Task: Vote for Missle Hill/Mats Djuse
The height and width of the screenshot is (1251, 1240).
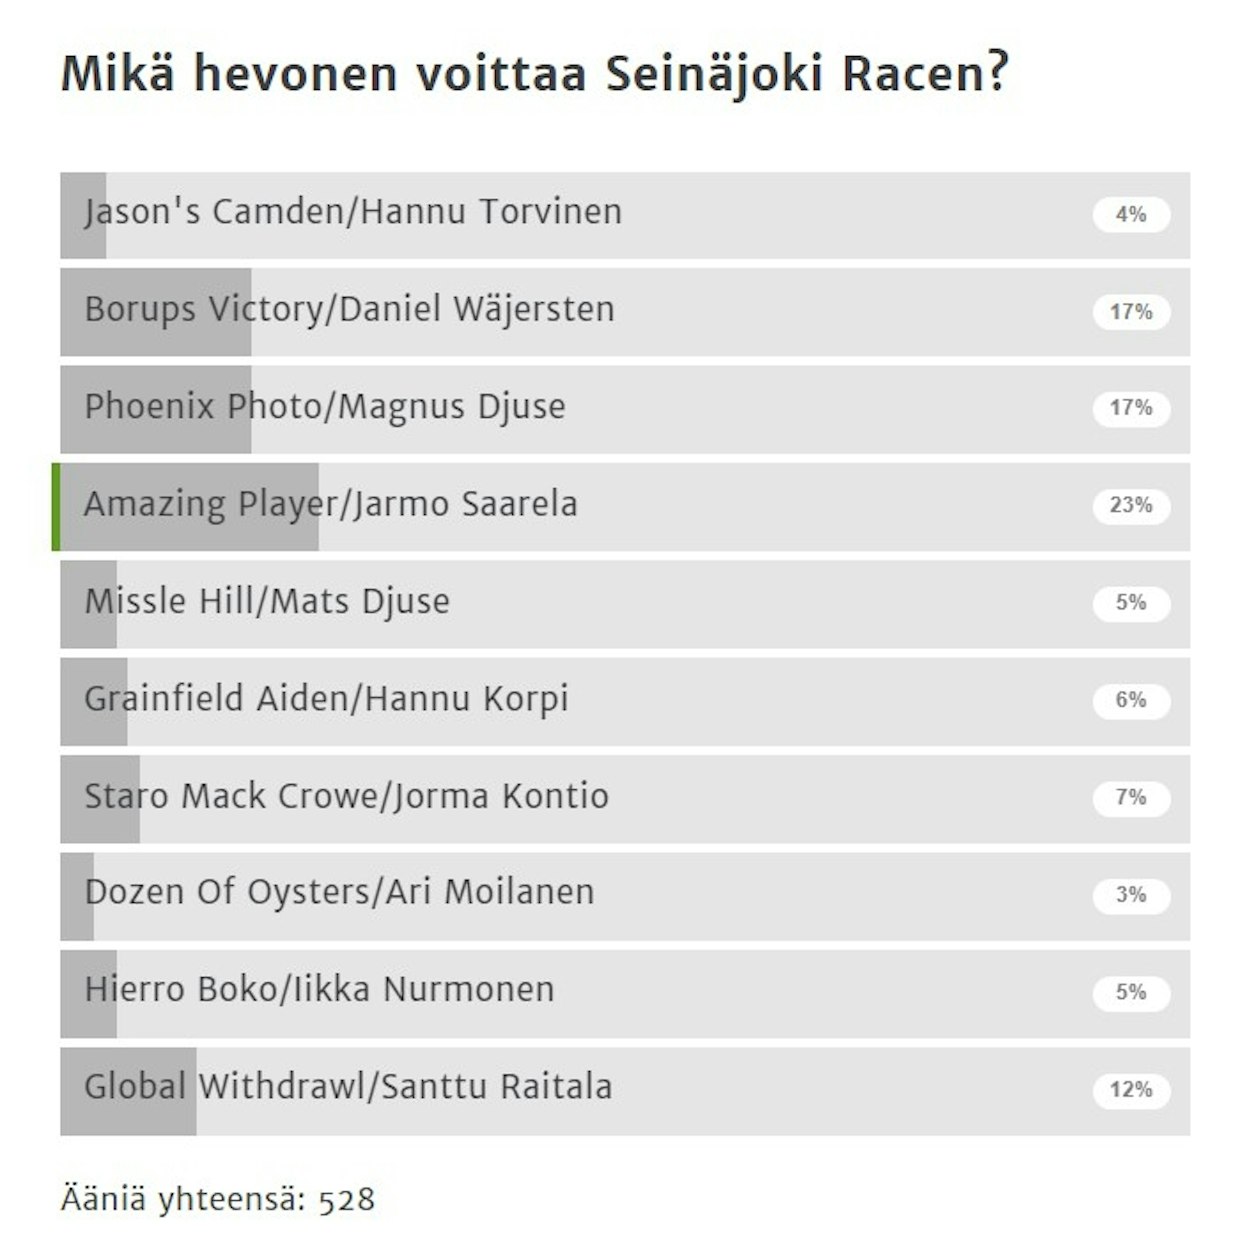Action: point(625,604)
